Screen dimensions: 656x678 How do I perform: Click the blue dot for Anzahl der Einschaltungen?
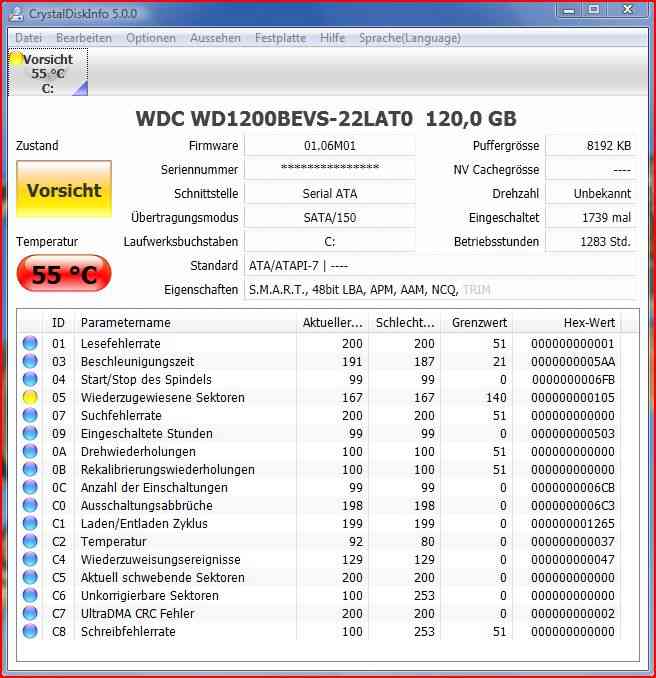(x=30, y=487)
